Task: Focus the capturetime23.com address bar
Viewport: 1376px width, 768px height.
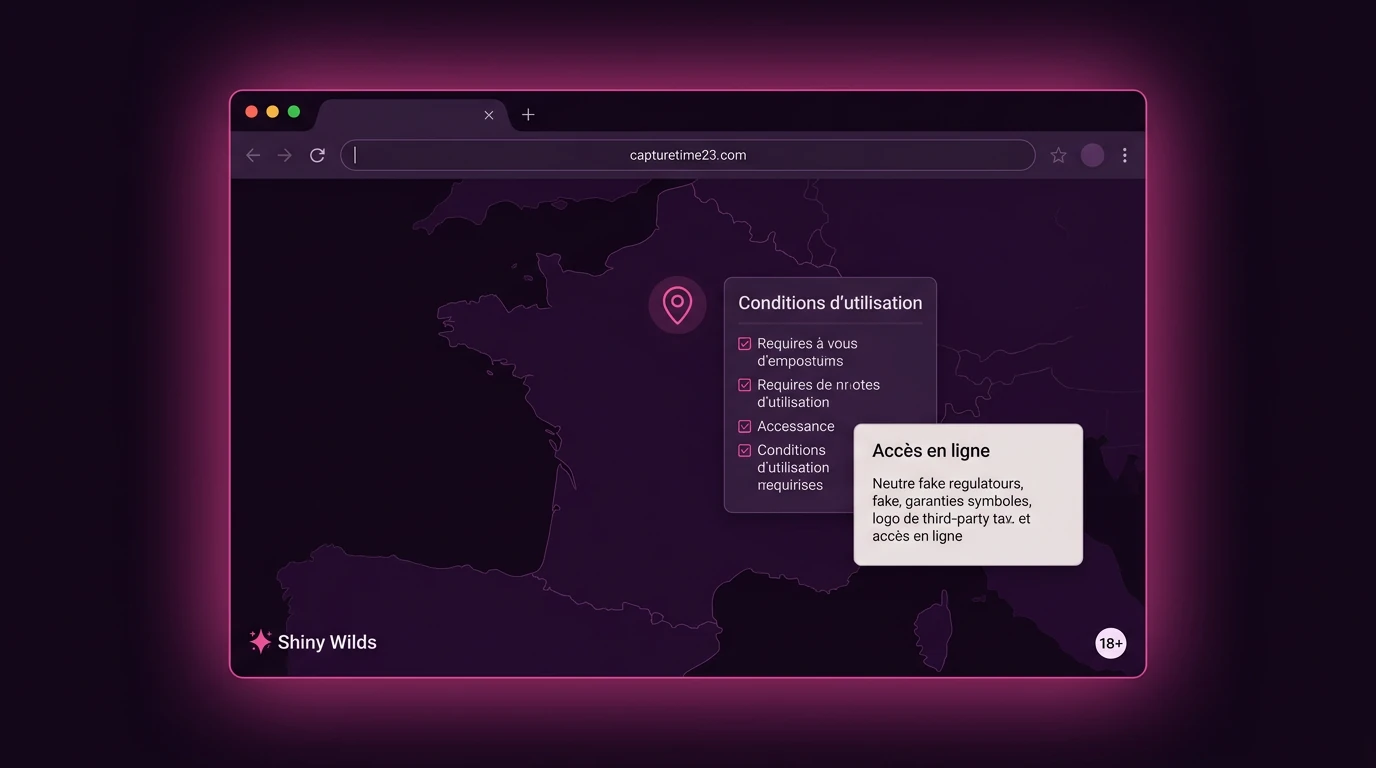Action: pos(688,155)
